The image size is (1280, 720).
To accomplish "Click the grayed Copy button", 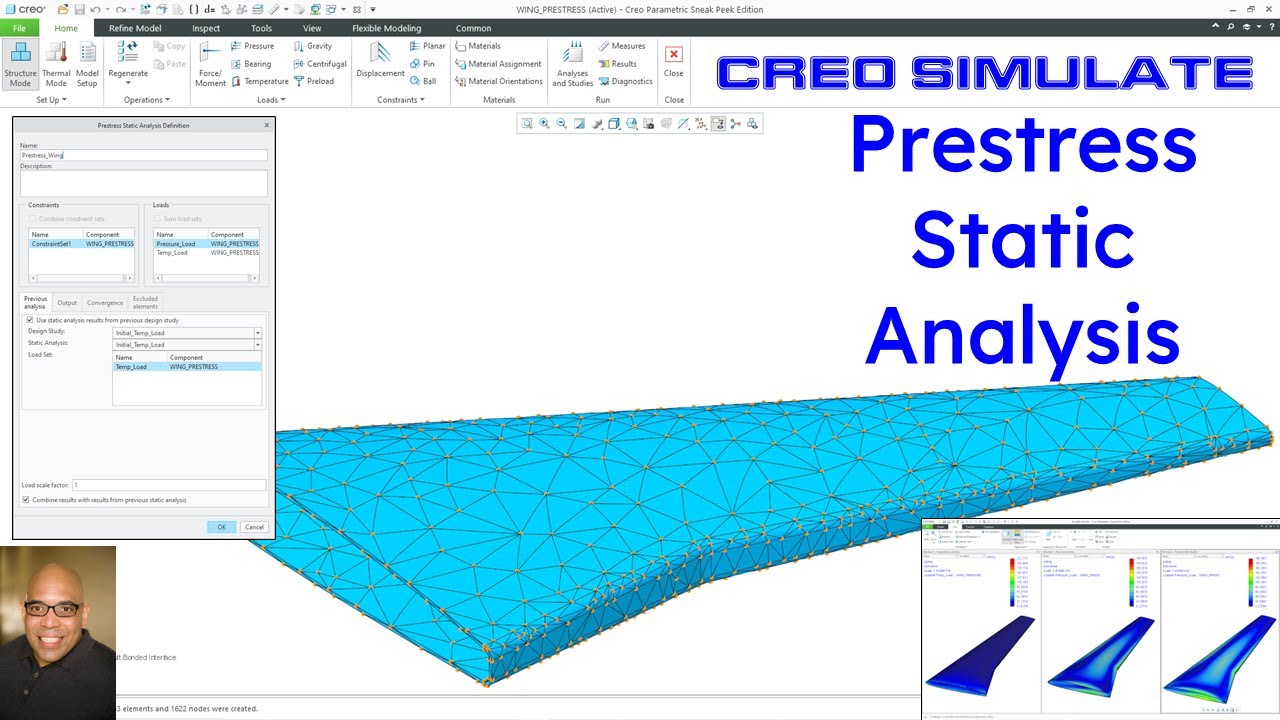I will tap(169, 46).
